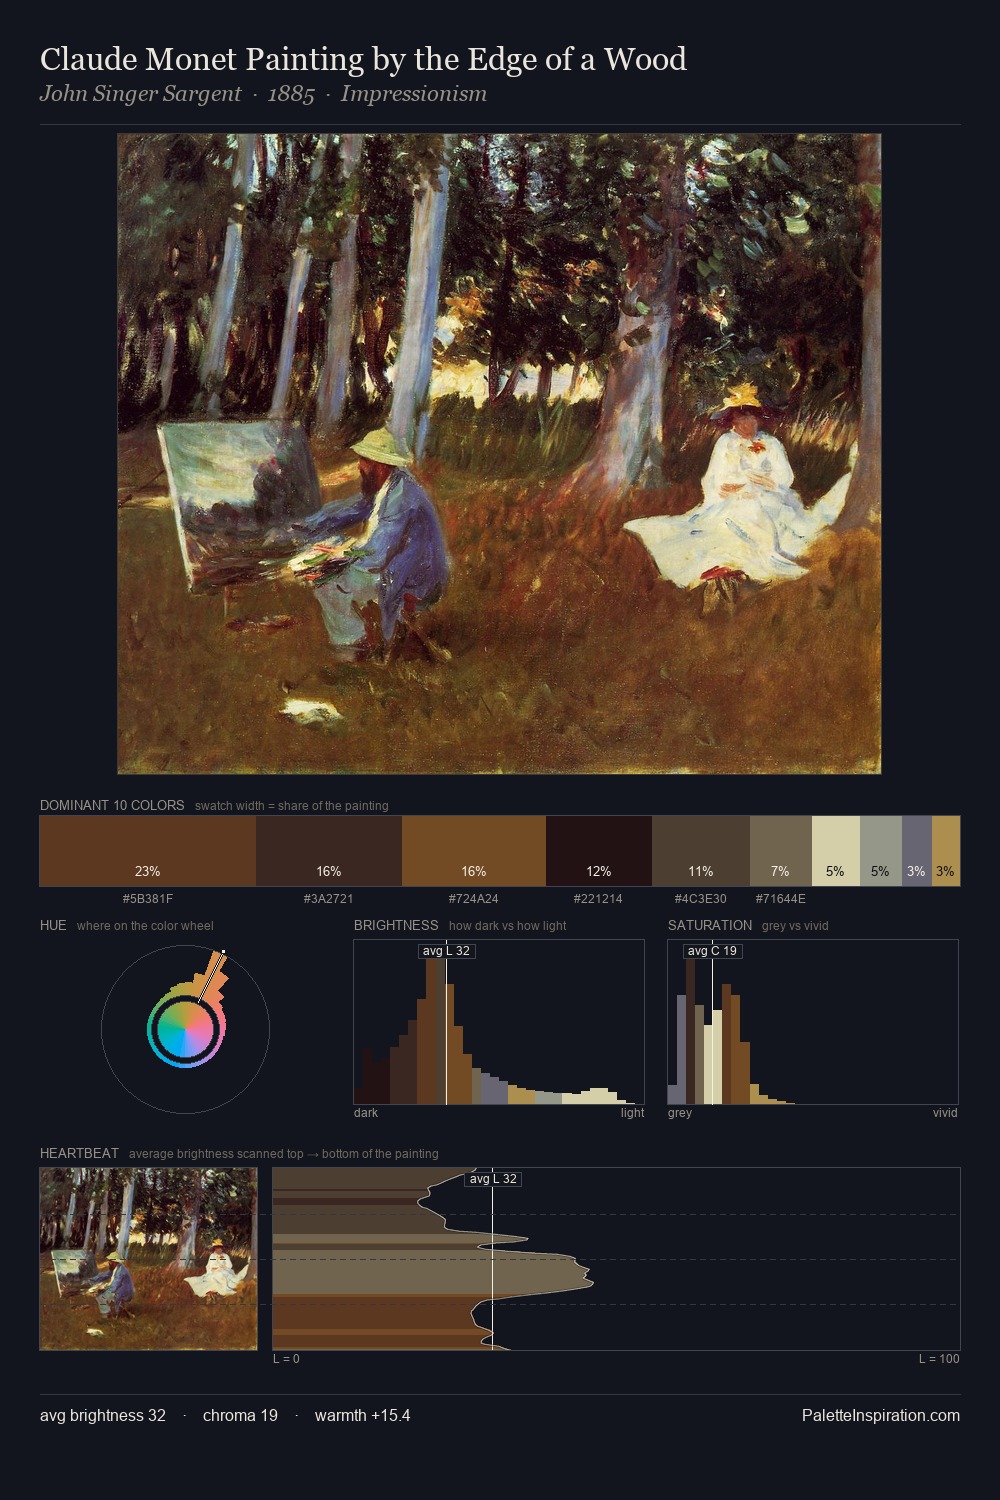Click the John Singer Sargent subtitle
Screen dimensions: 1000x1500
click(x=263, y=94)
